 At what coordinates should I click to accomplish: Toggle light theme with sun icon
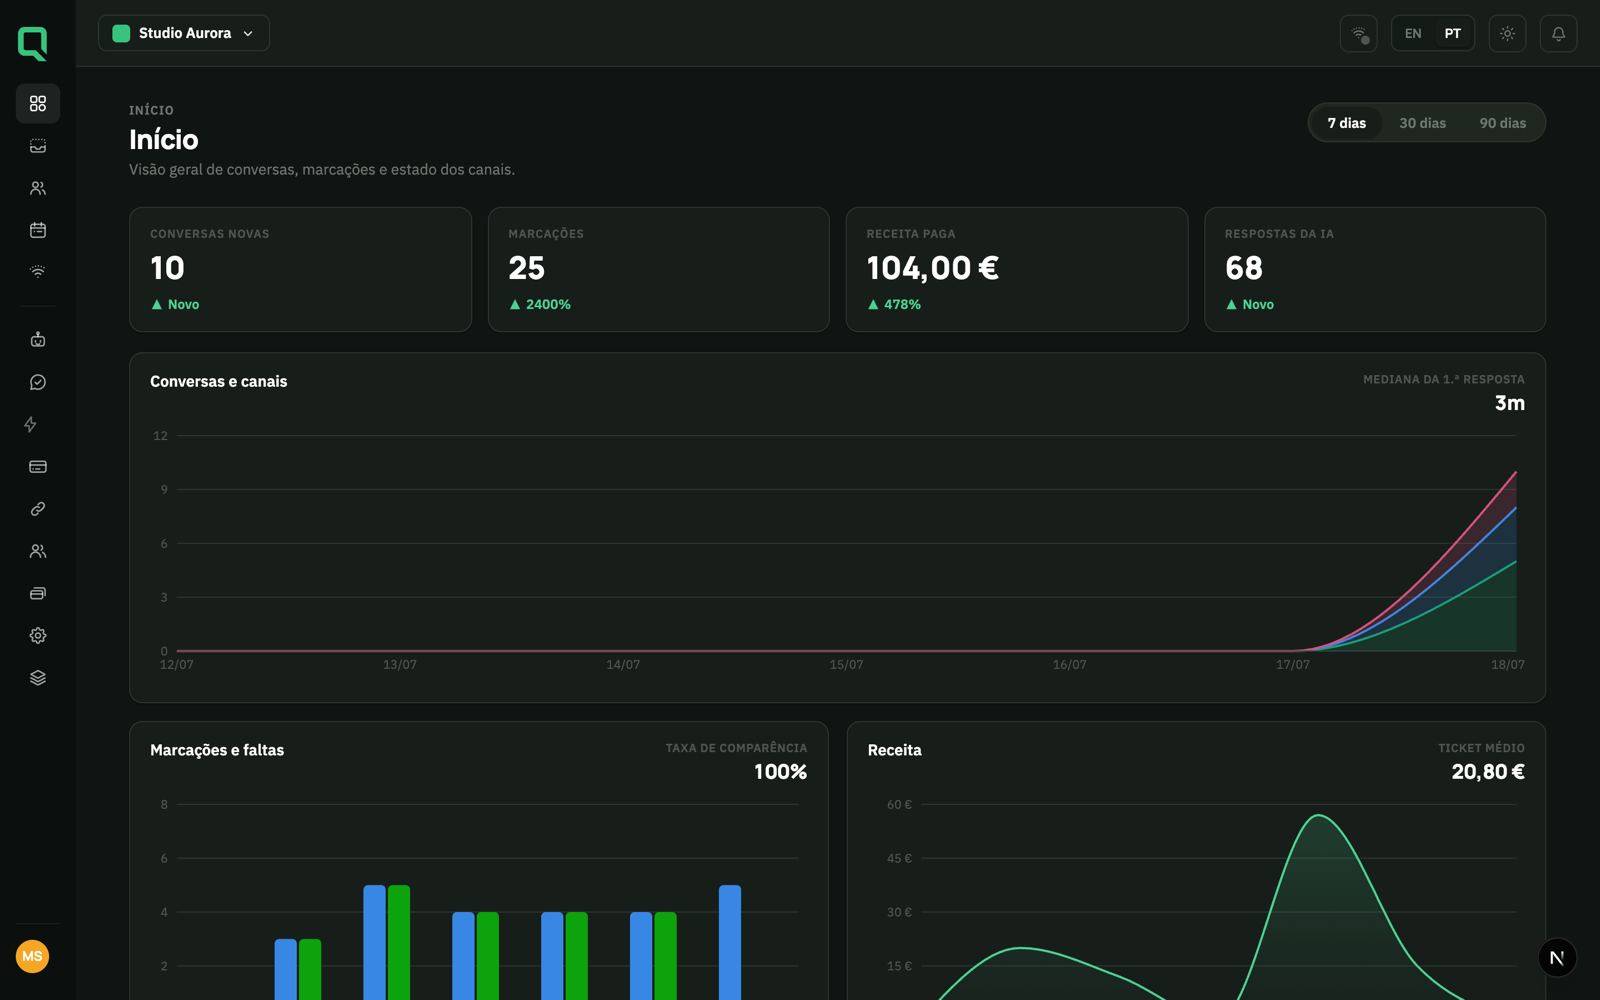(1507, 33)
